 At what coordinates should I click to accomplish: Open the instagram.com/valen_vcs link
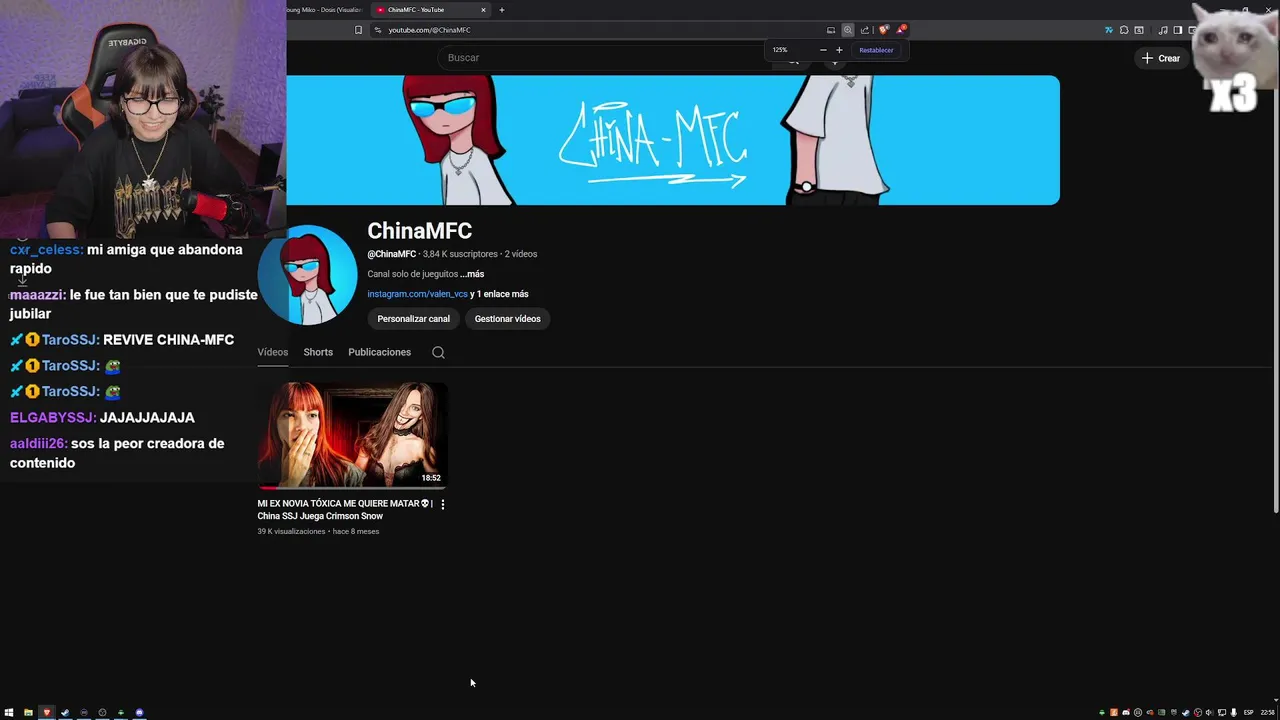click(x=417, y=294)
